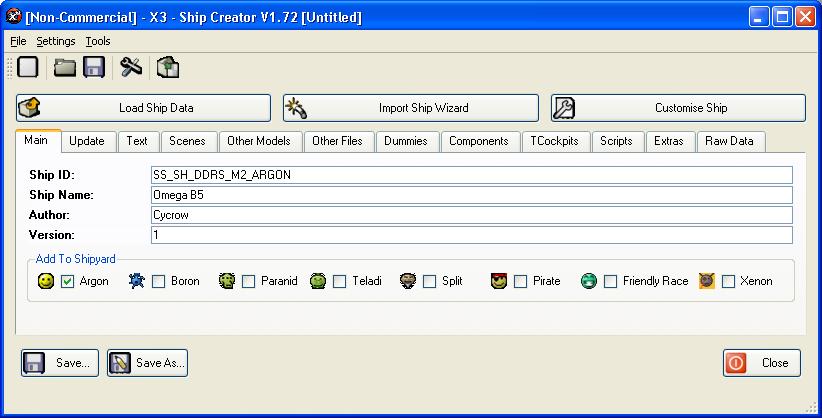
Task: Check the Pirate shipyard checkbox
Action: point(520,282)
